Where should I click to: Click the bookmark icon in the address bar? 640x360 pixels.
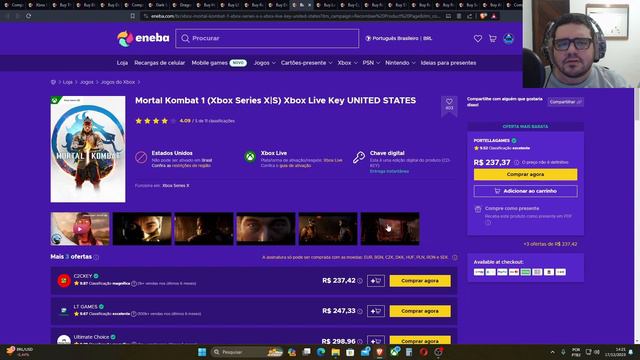133,16
